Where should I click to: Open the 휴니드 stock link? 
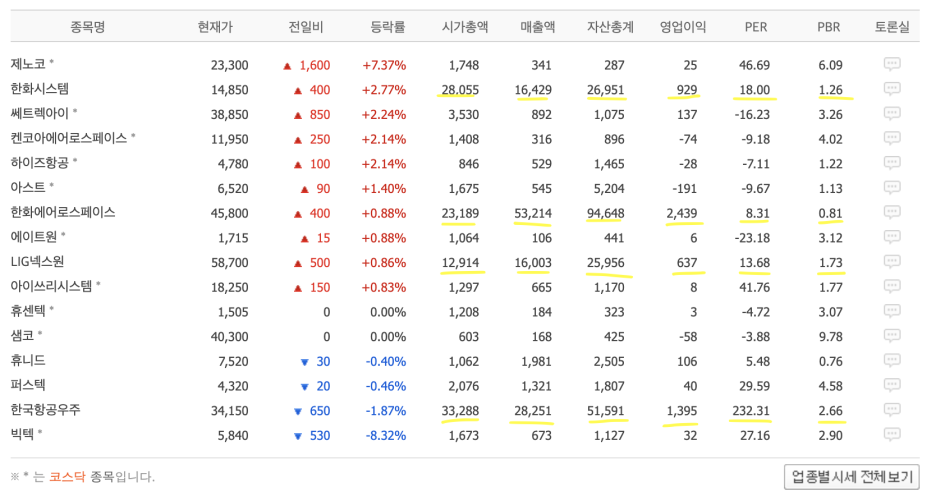point(28,361)
